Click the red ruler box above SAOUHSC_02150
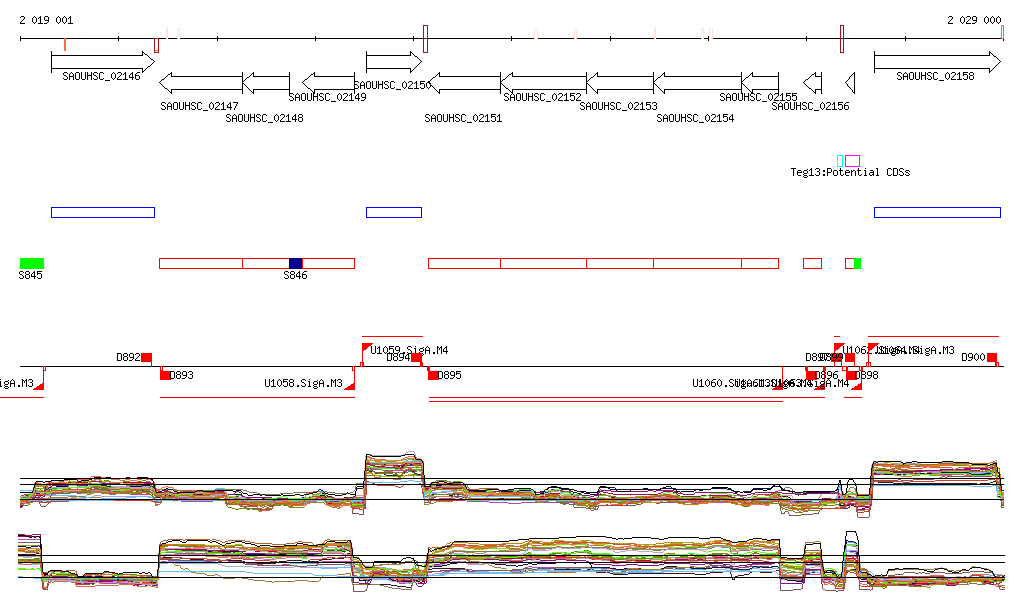 click(x=425, y=39)
